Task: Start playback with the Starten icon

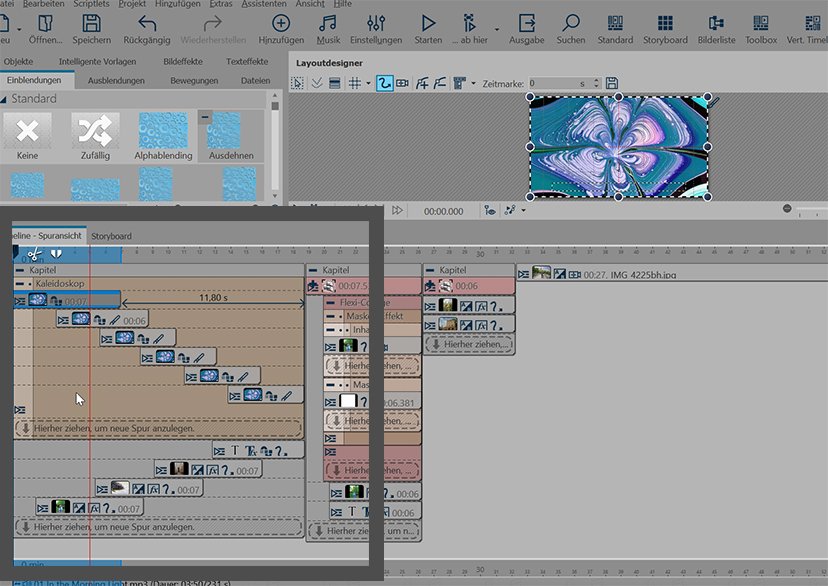Action: 428,23
